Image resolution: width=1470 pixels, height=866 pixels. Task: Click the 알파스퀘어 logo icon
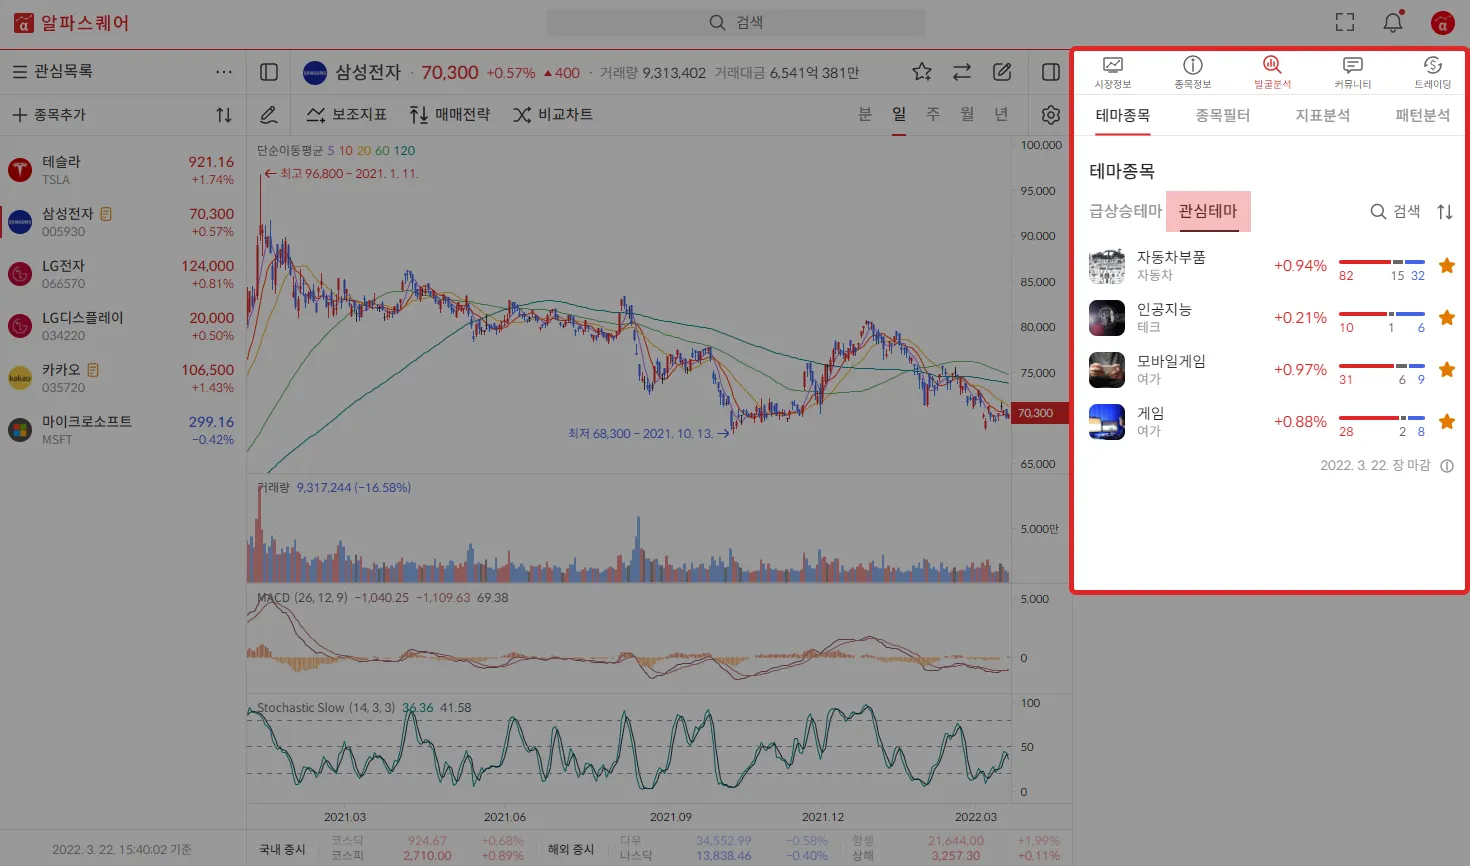tap(23, 22)
